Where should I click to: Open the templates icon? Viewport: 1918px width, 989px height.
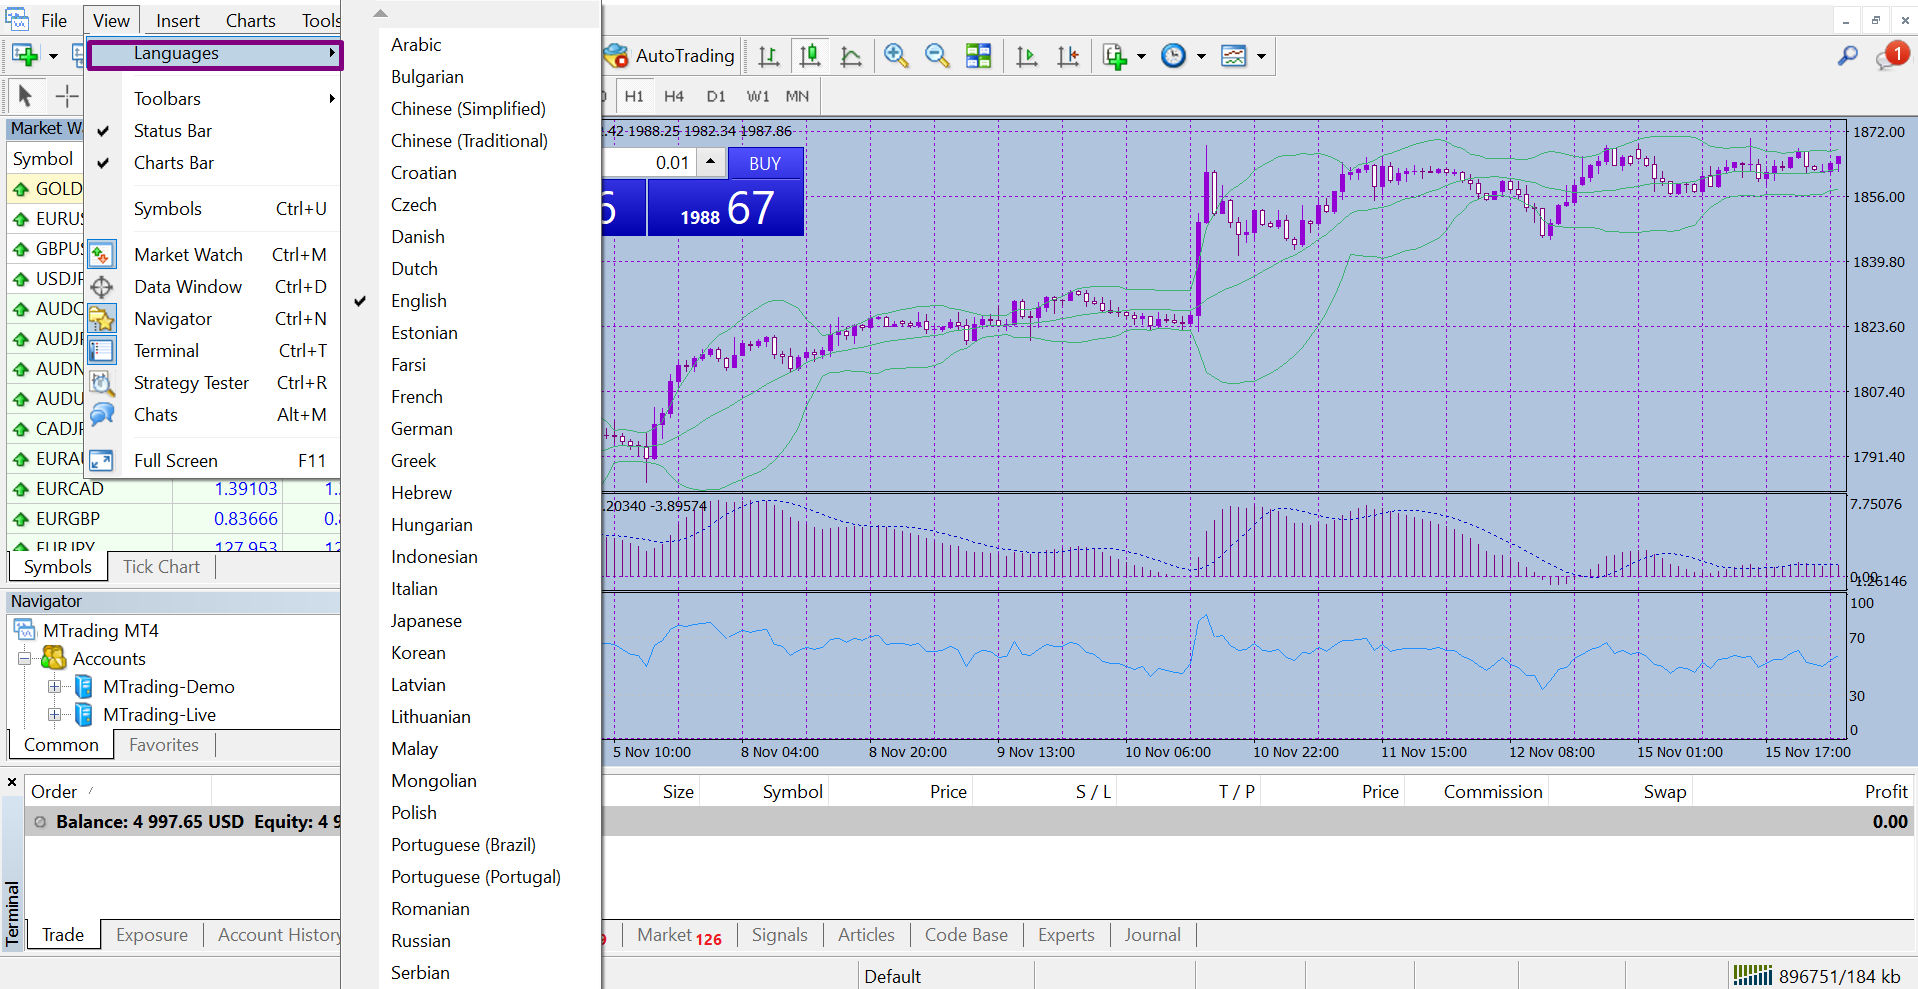[x=1234, y=56]
